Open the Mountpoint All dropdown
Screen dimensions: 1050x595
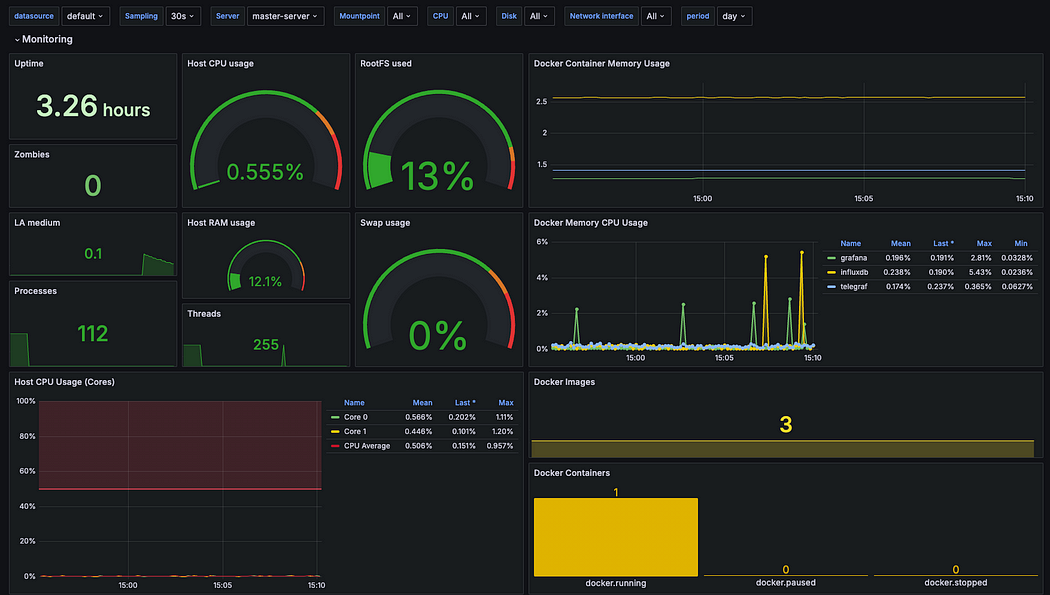click(x=402, y=16)
